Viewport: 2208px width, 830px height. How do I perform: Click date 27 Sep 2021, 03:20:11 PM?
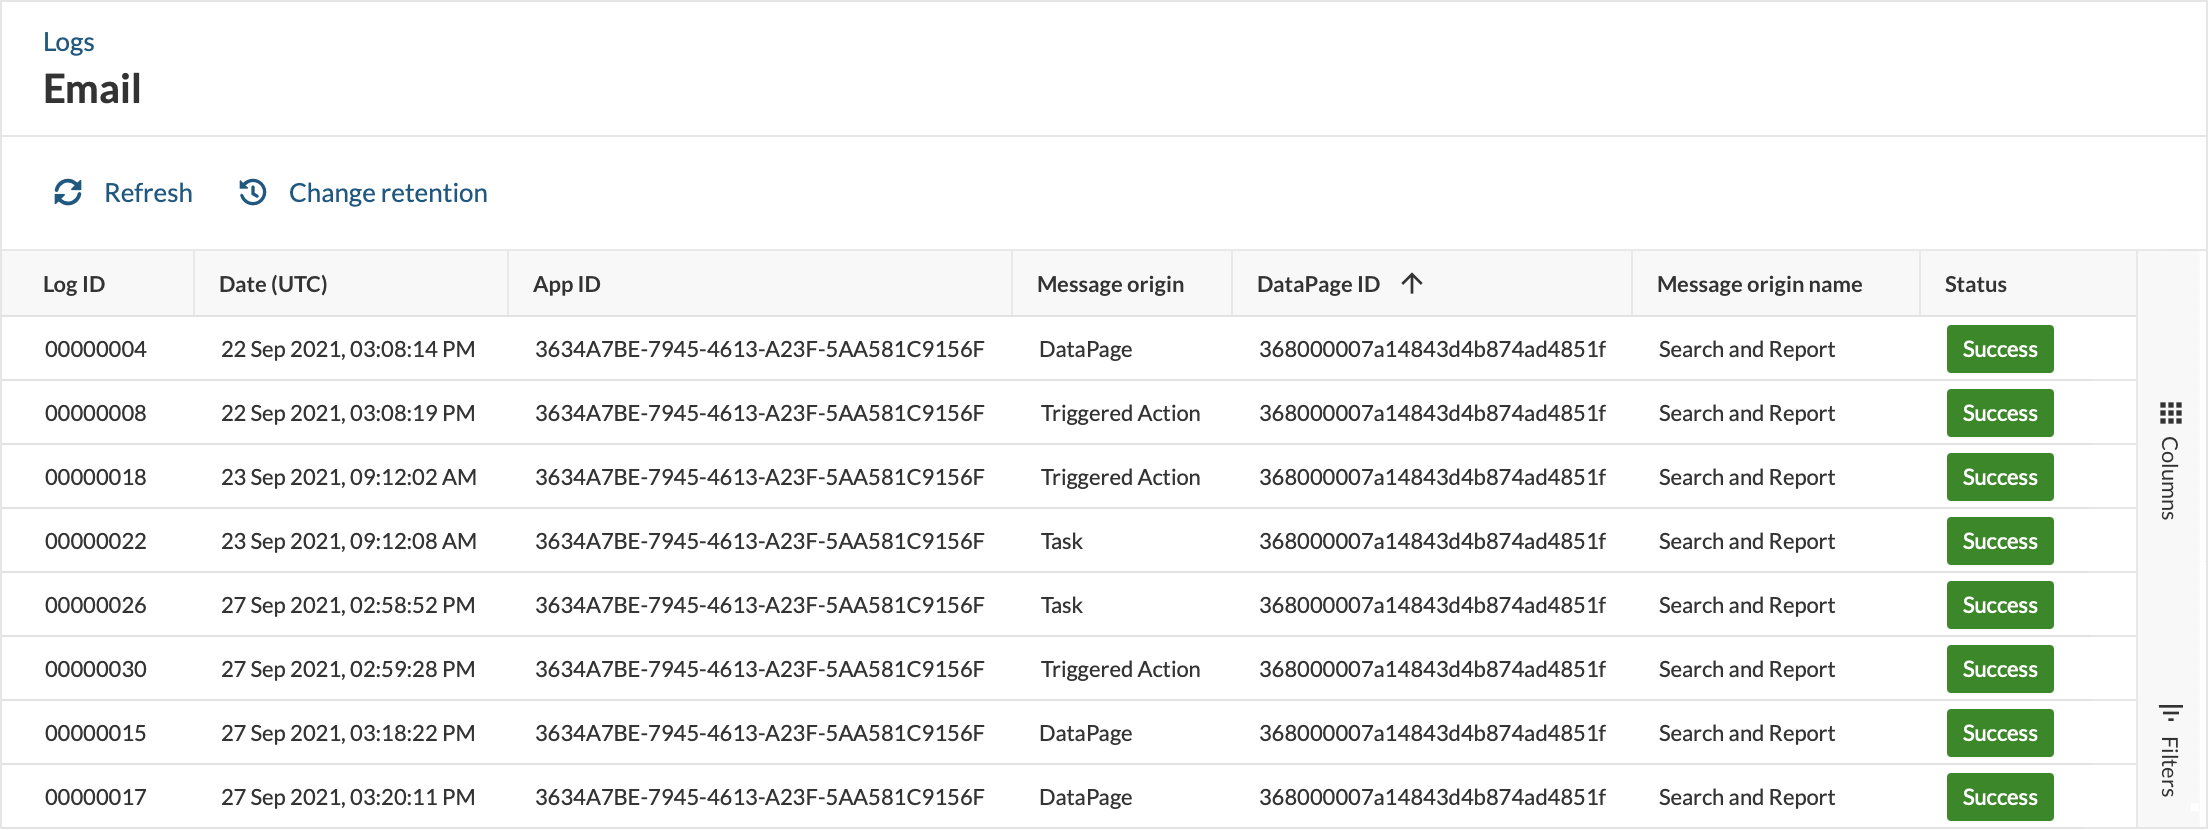[348, 797]
